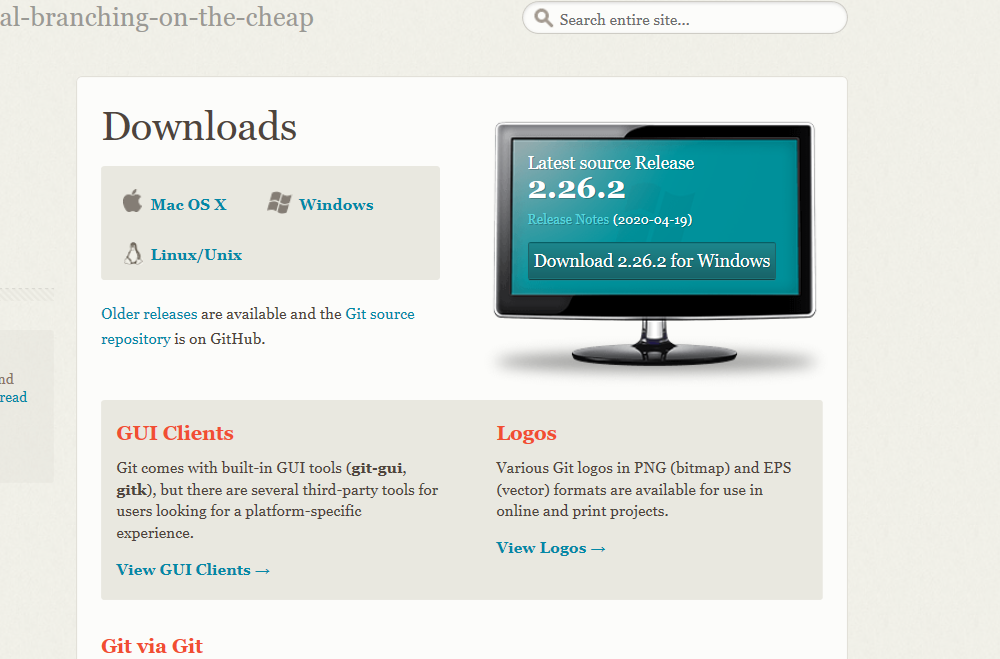
Task: Follow the View GUI Clients link
Action: [193, 570]
